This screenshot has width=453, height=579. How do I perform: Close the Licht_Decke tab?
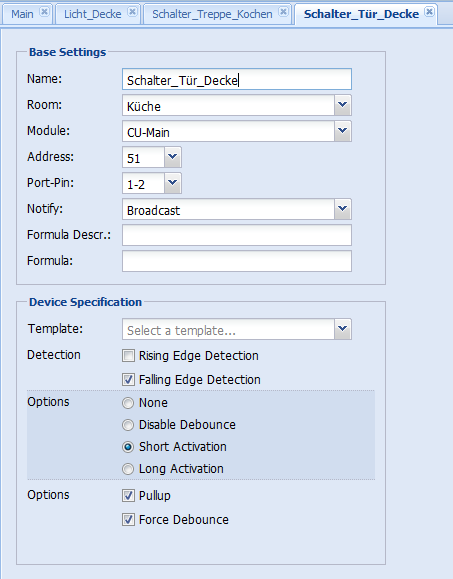(132, 12)
